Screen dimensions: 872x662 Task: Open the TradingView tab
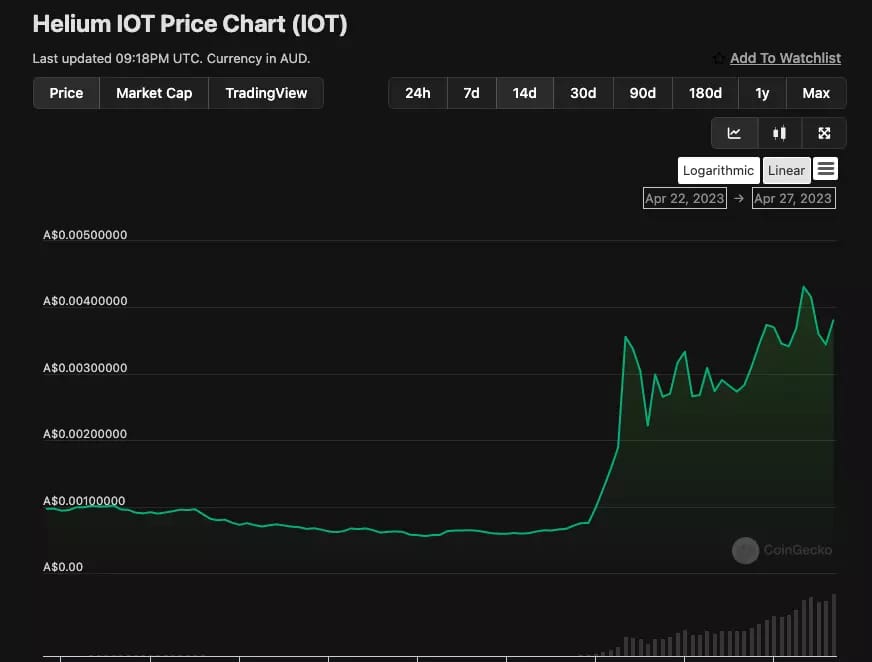pos(266,93)
